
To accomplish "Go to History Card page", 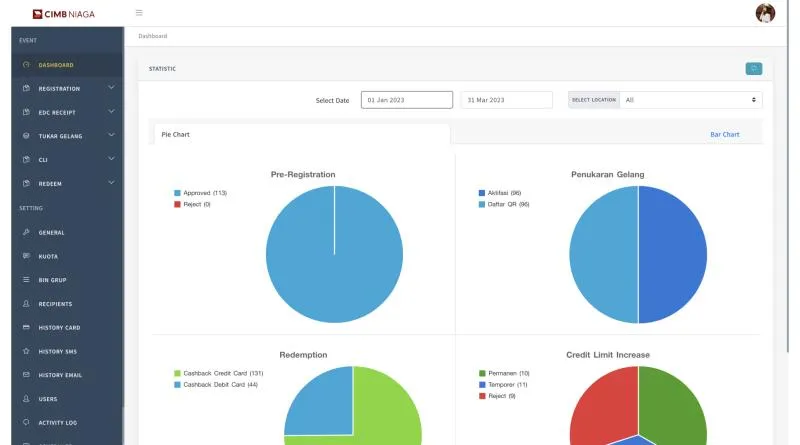I will point(67,328).
